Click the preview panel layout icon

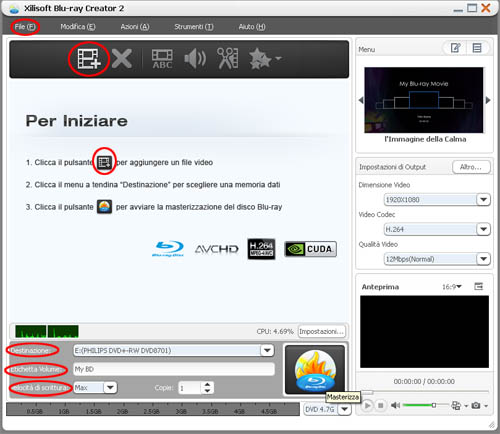pyautogui.click(x=479, y=286)
